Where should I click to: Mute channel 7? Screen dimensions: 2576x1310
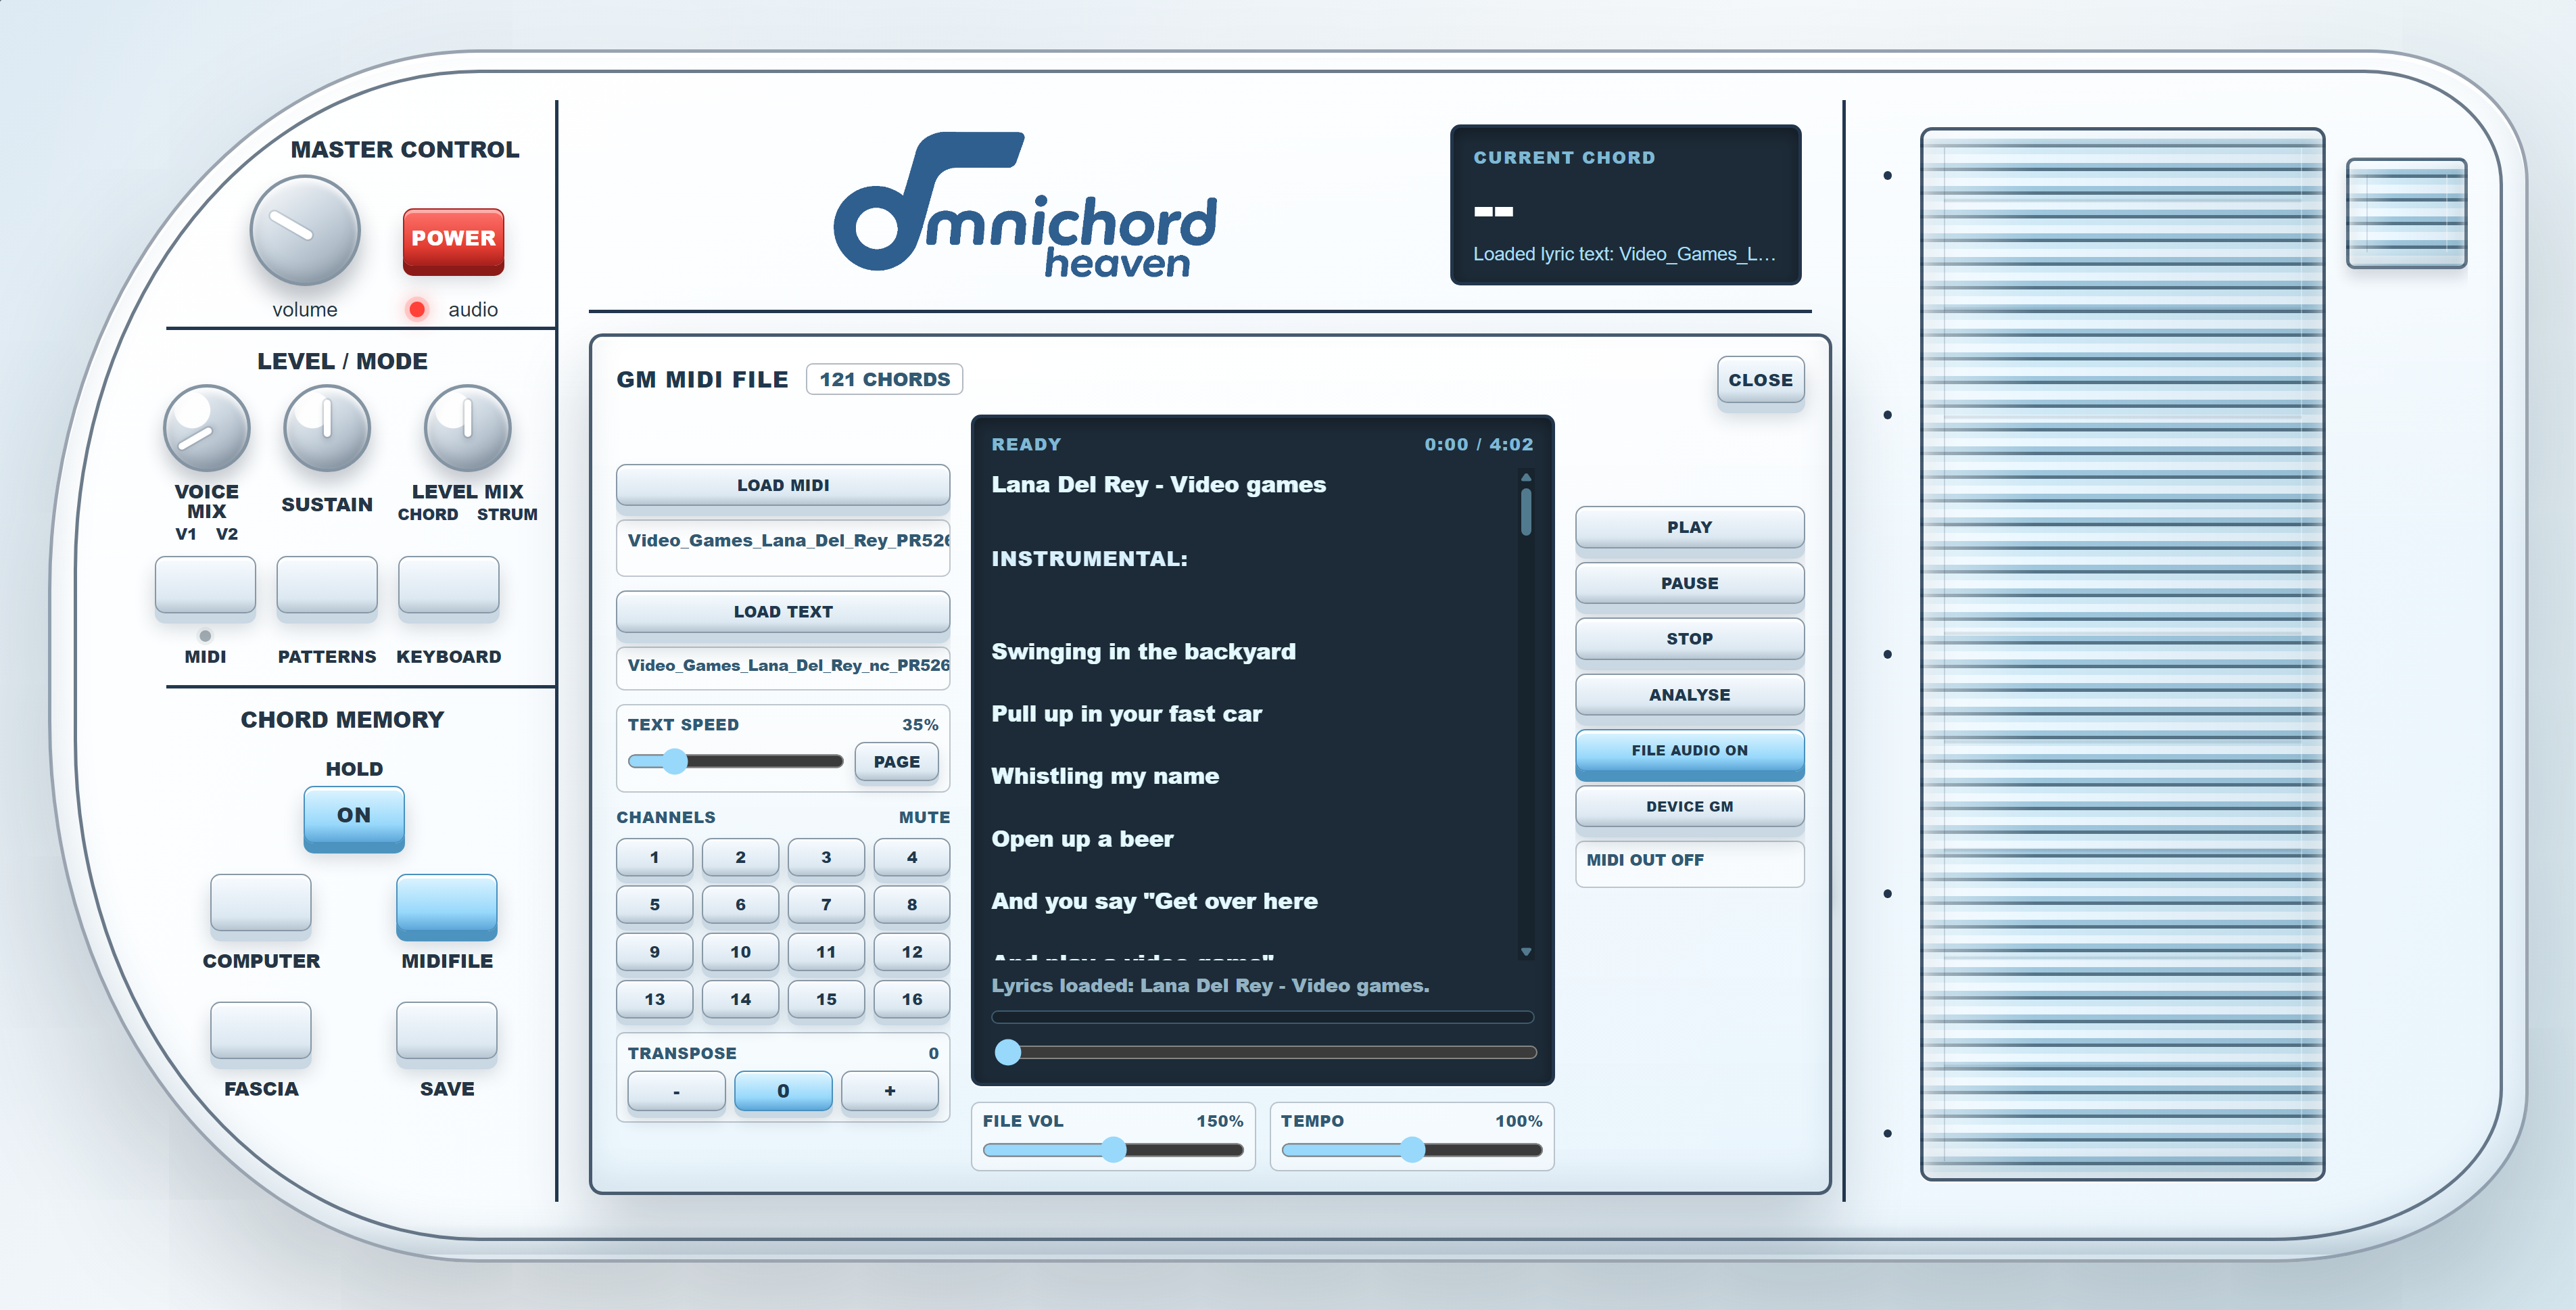(826, 905)
